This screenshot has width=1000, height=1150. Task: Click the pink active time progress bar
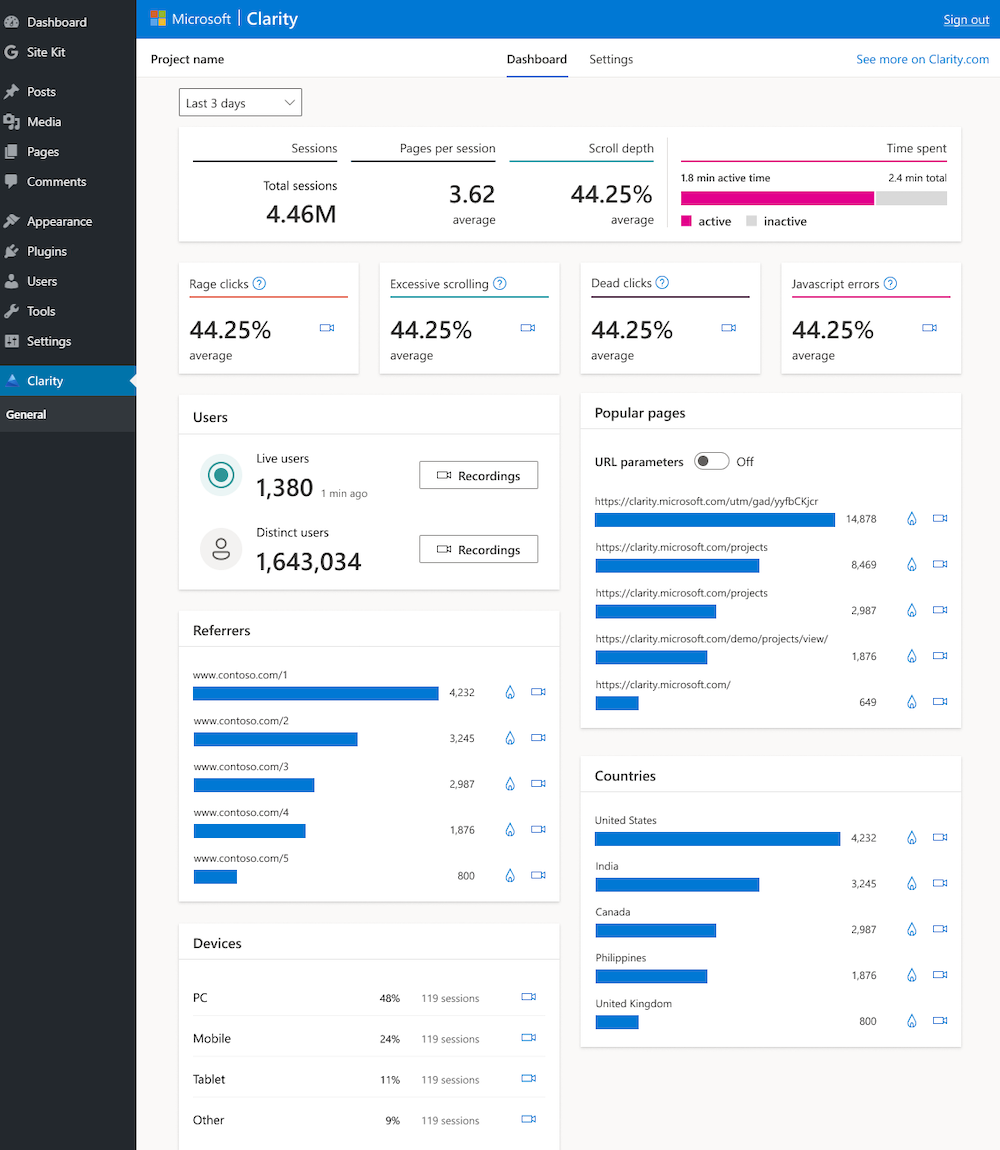pos(776,198)
